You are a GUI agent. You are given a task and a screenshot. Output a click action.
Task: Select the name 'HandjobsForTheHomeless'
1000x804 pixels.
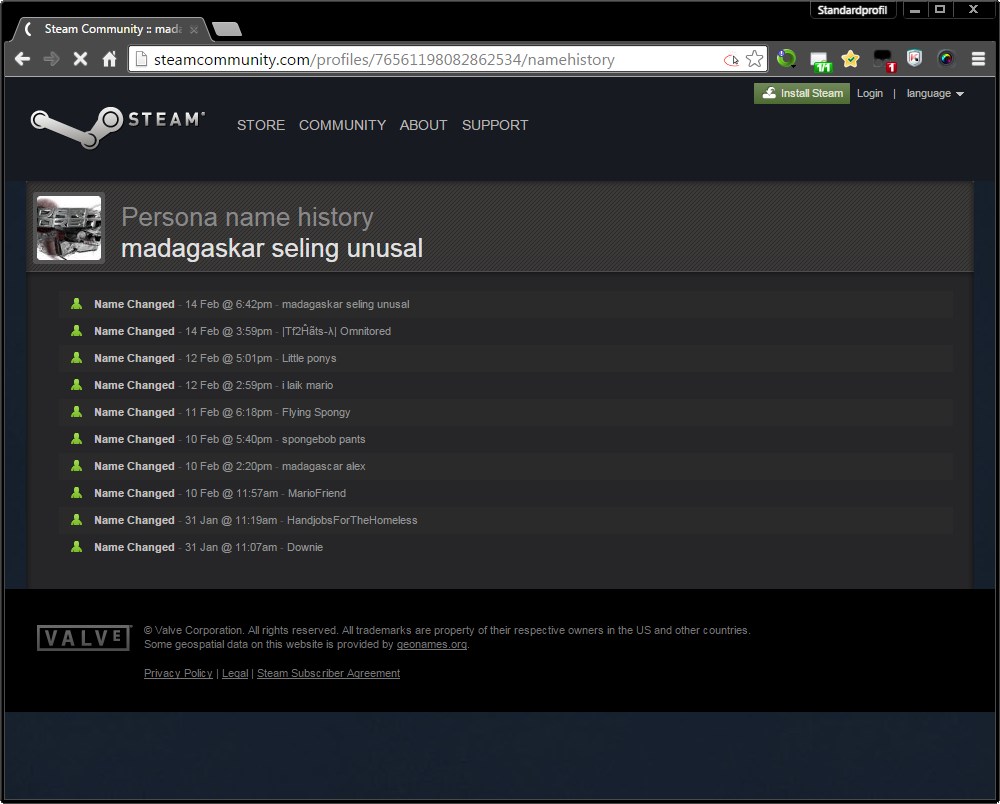pyautogui.click(x=352, y=520)
